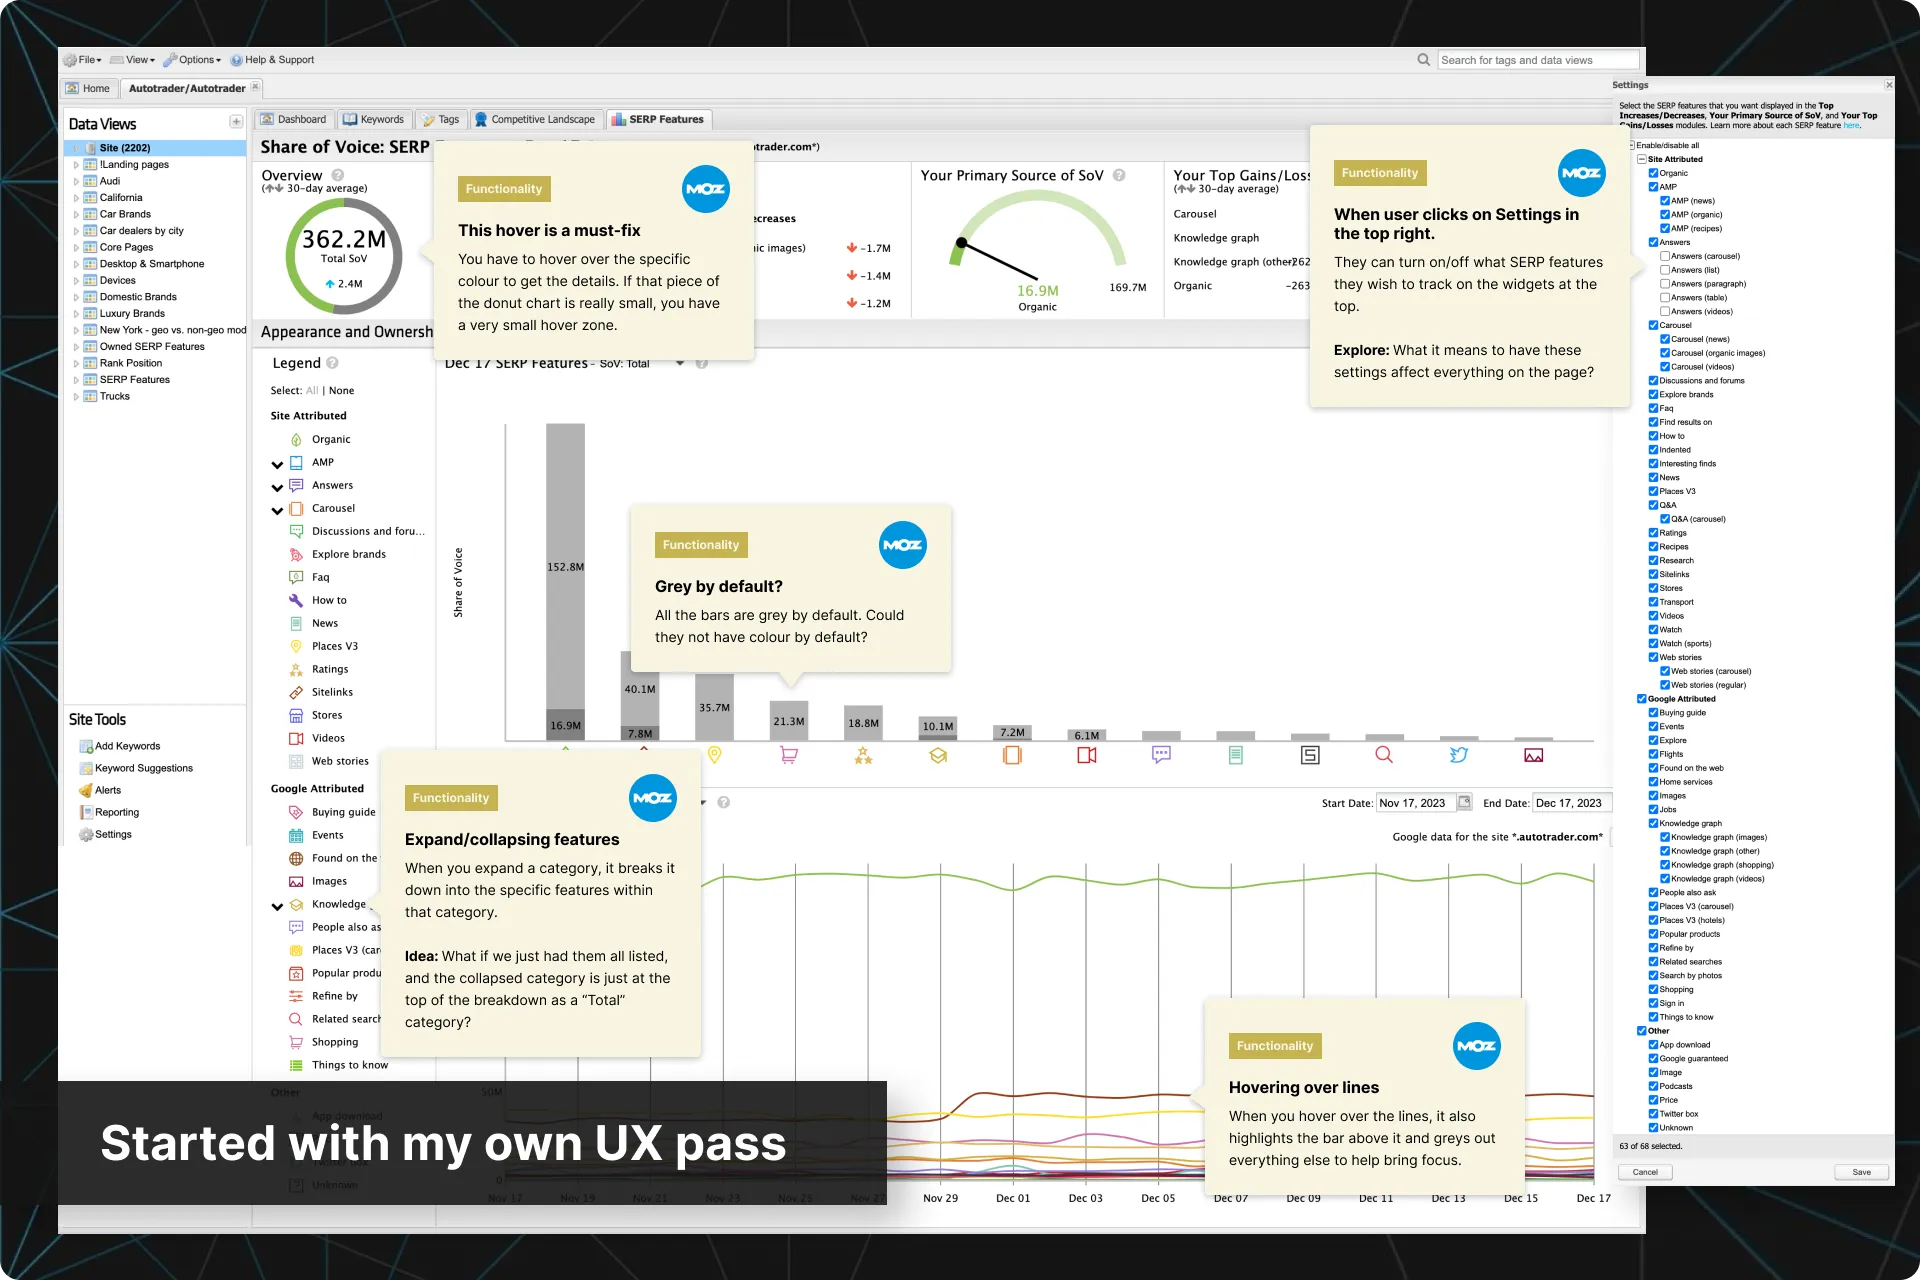Screen dimensions: 1920x1280
Task: Collapse the AMP legend chevron
Action: pos(277,464)
